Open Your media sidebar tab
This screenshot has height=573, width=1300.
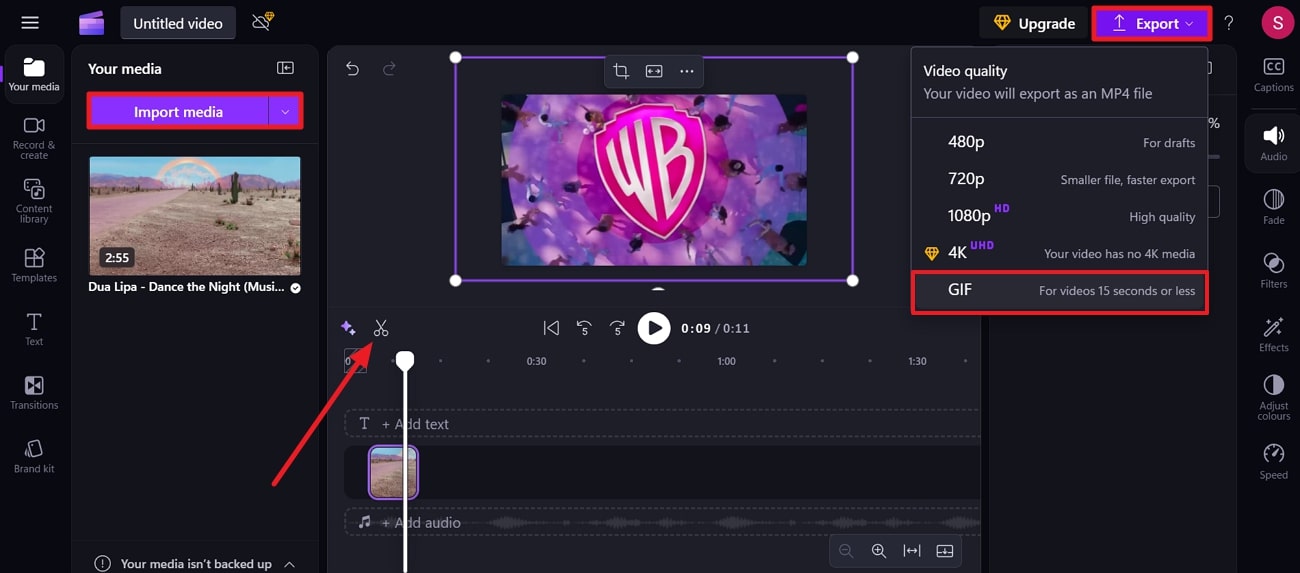(x=34, y=75)
